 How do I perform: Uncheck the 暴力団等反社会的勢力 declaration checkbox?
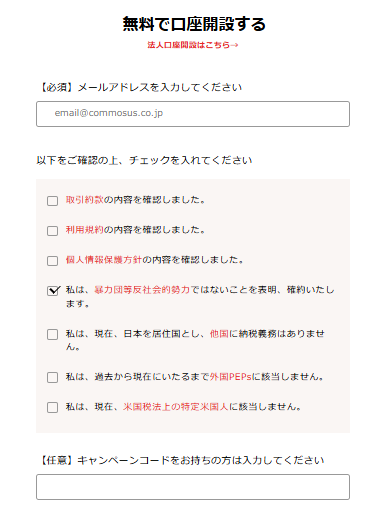[x=53, y=291]
